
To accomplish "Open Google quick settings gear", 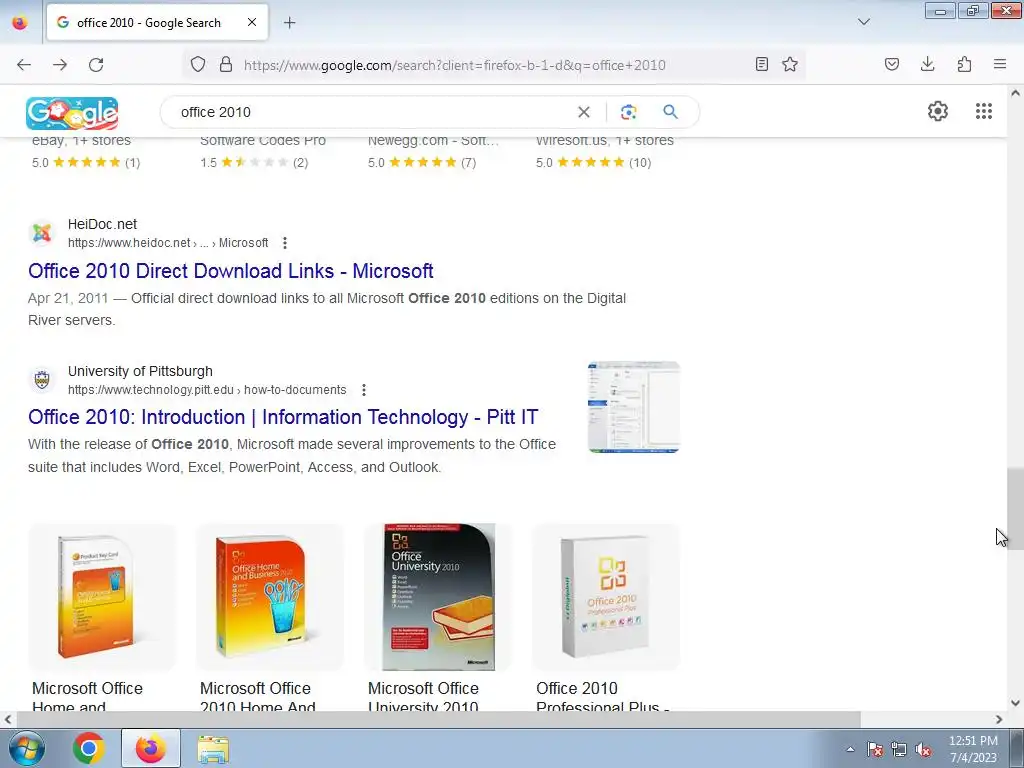I will click(x=938, y=111).
